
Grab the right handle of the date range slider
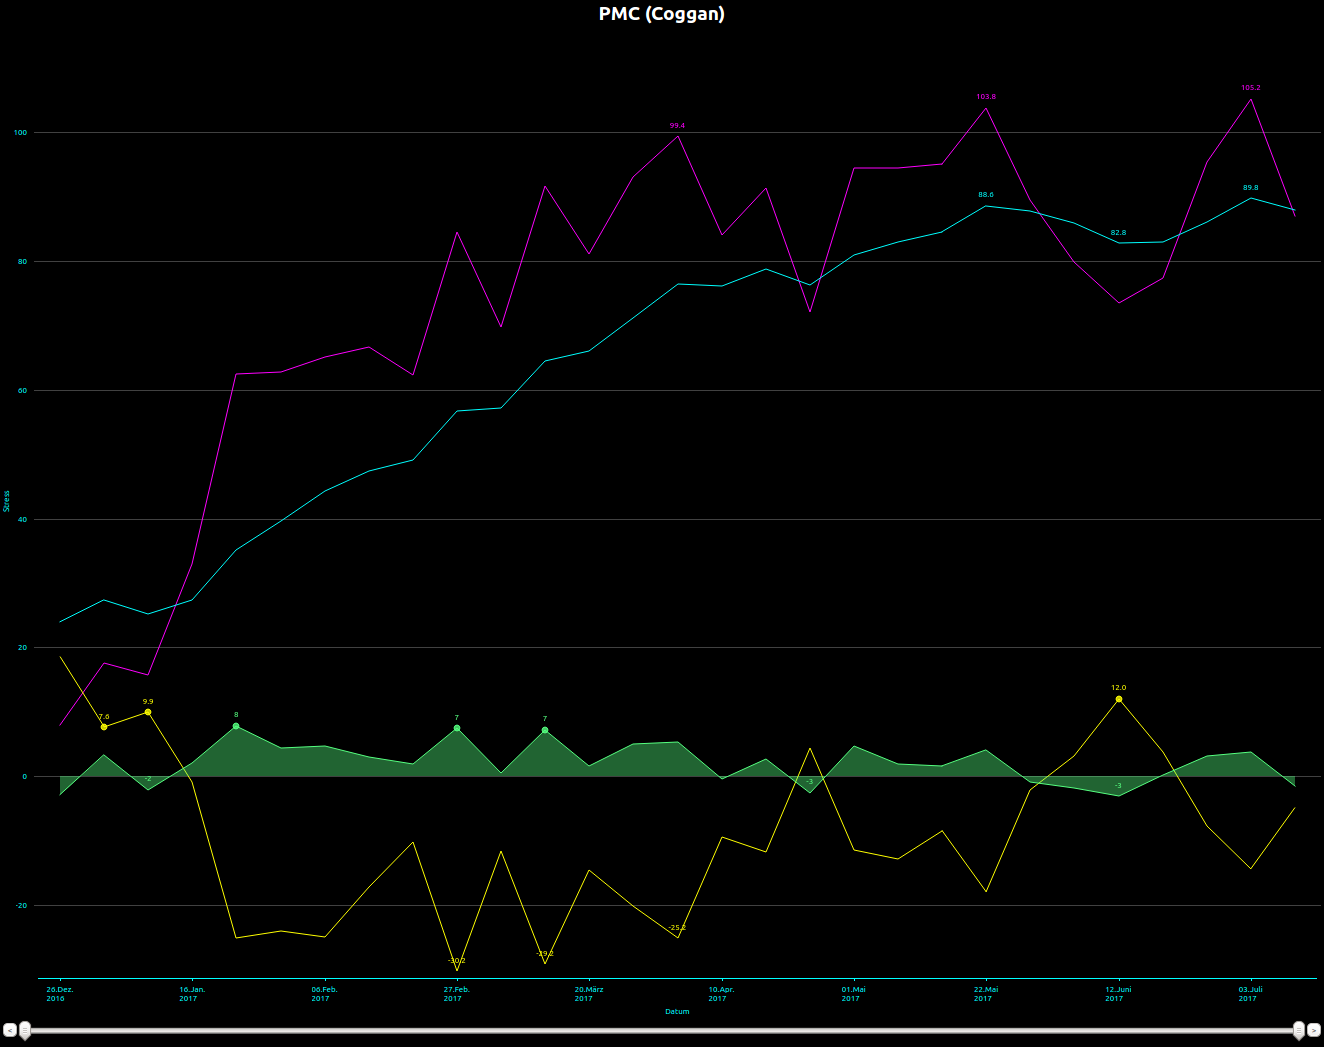1299,1030
